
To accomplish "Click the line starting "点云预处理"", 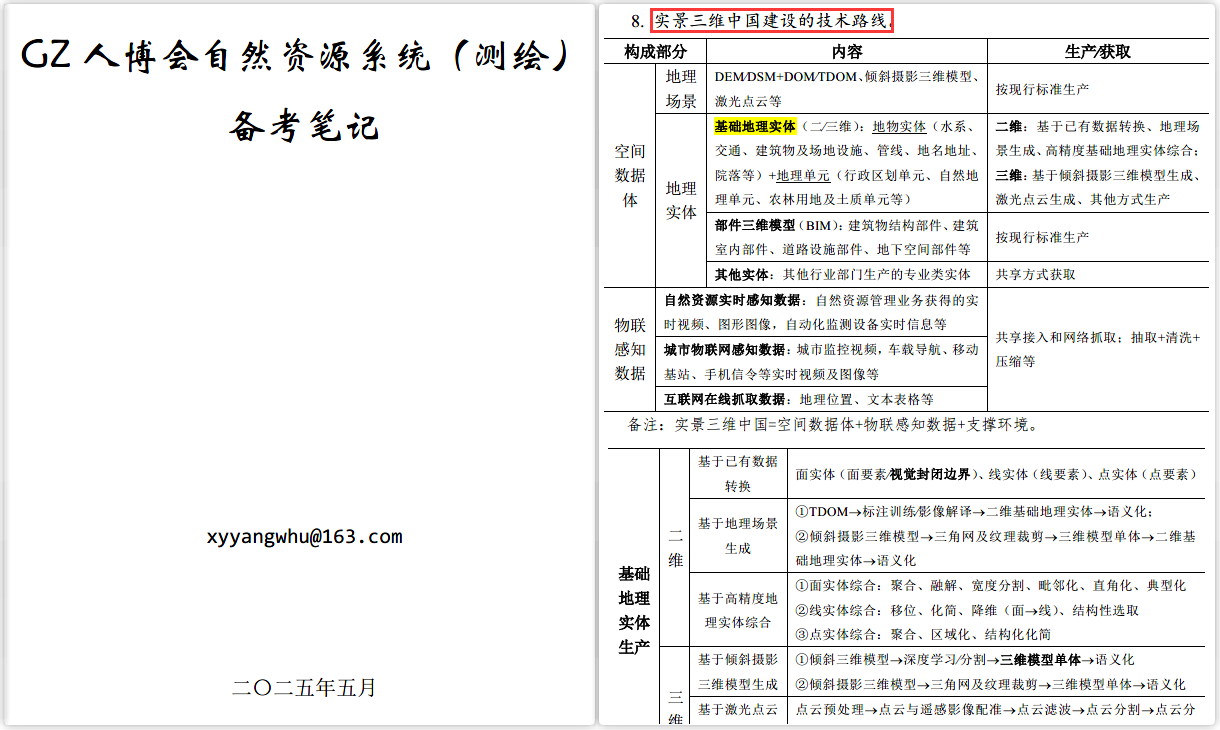I will tap(995, 710).
